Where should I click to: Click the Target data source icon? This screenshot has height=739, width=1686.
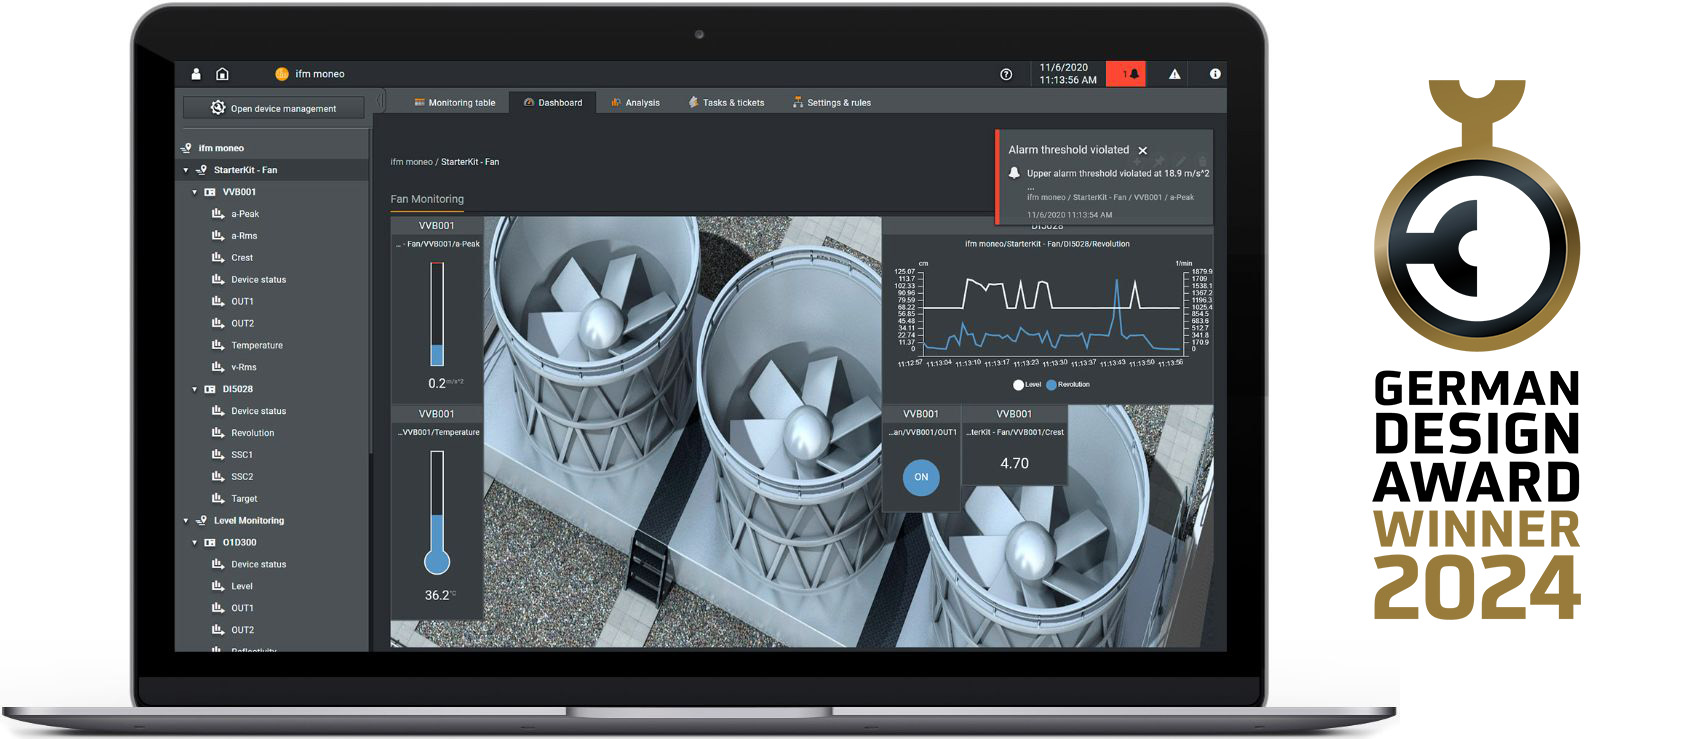click(218, 499)
